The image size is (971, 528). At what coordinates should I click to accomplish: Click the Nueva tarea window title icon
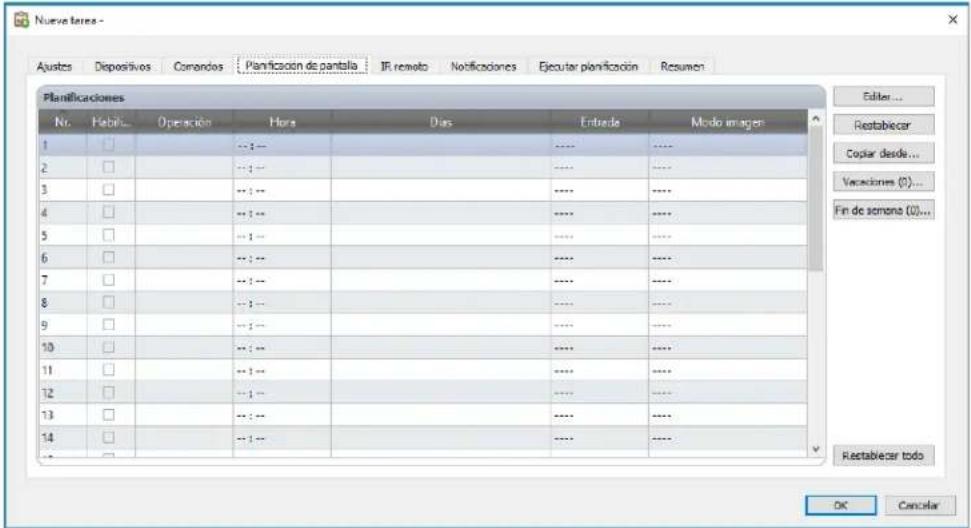18,20
